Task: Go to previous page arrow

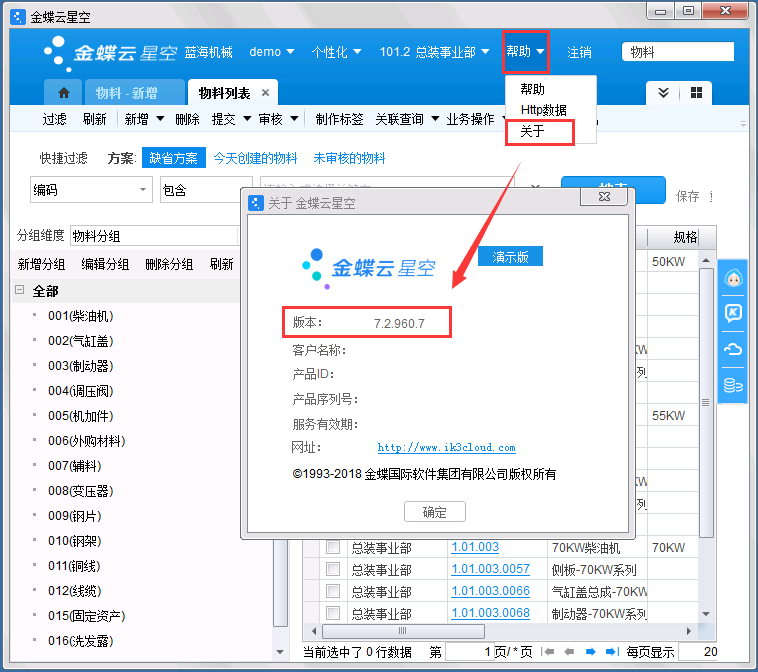Action: 569,652
